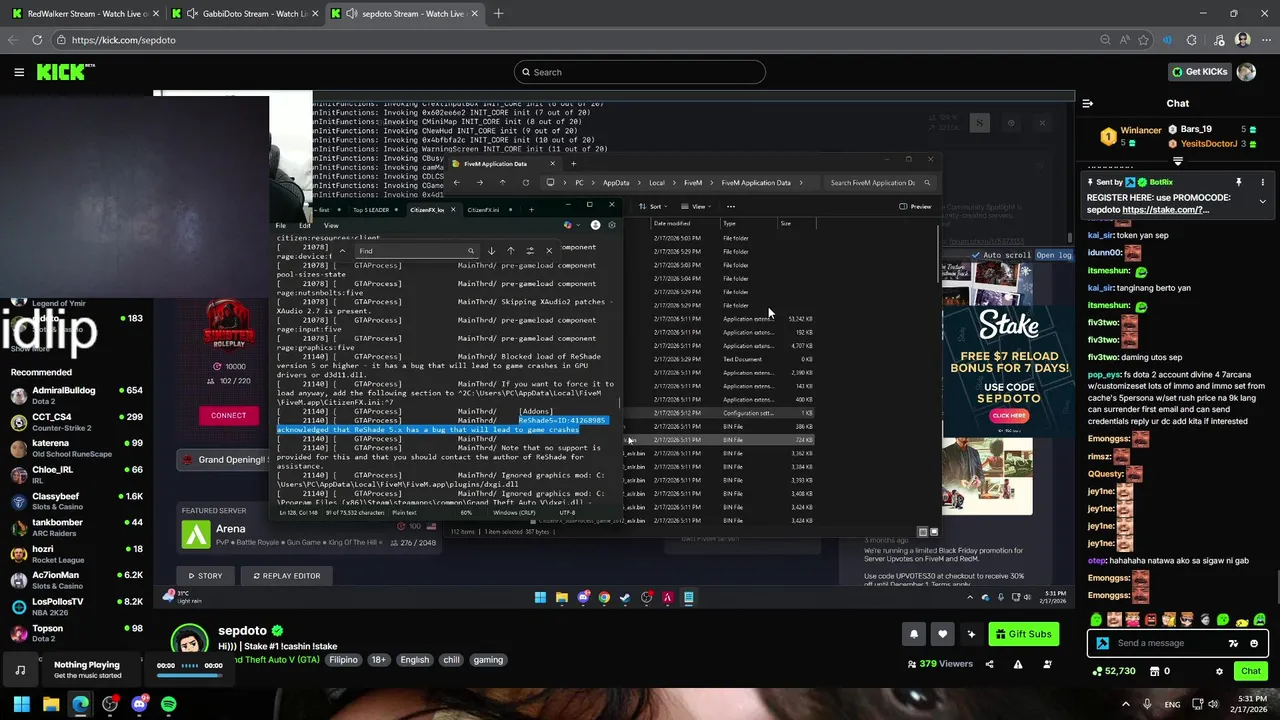Open the chat text formatting icon
1280x720 pixels.
point(1234,643)
